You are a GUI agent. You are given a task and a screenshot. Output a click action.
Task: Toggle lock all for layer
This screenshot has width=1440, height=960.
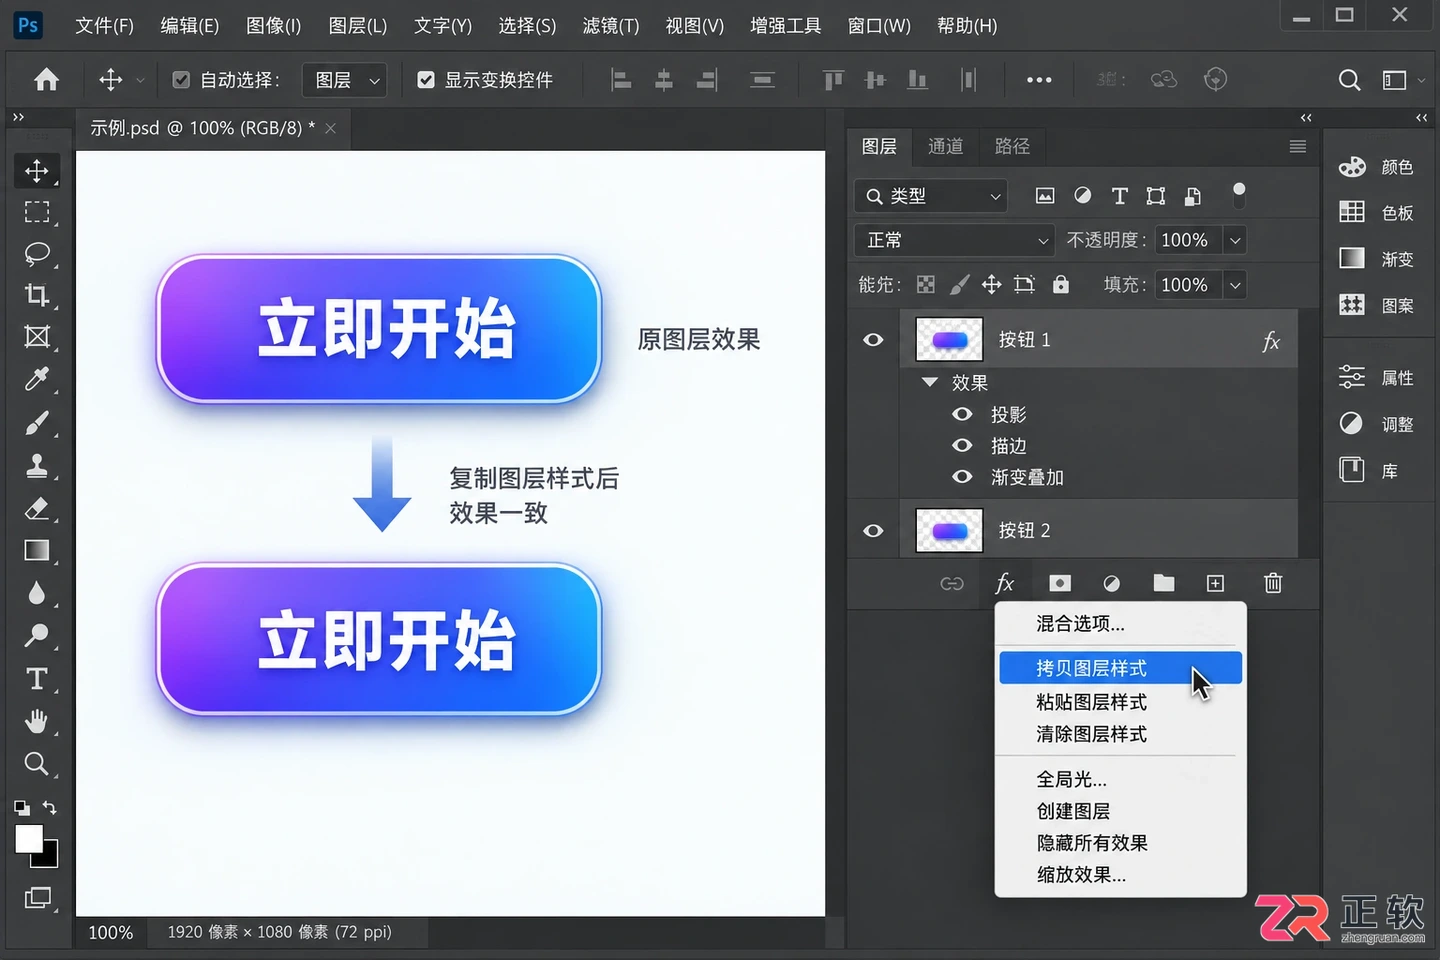coord(1061,285)
